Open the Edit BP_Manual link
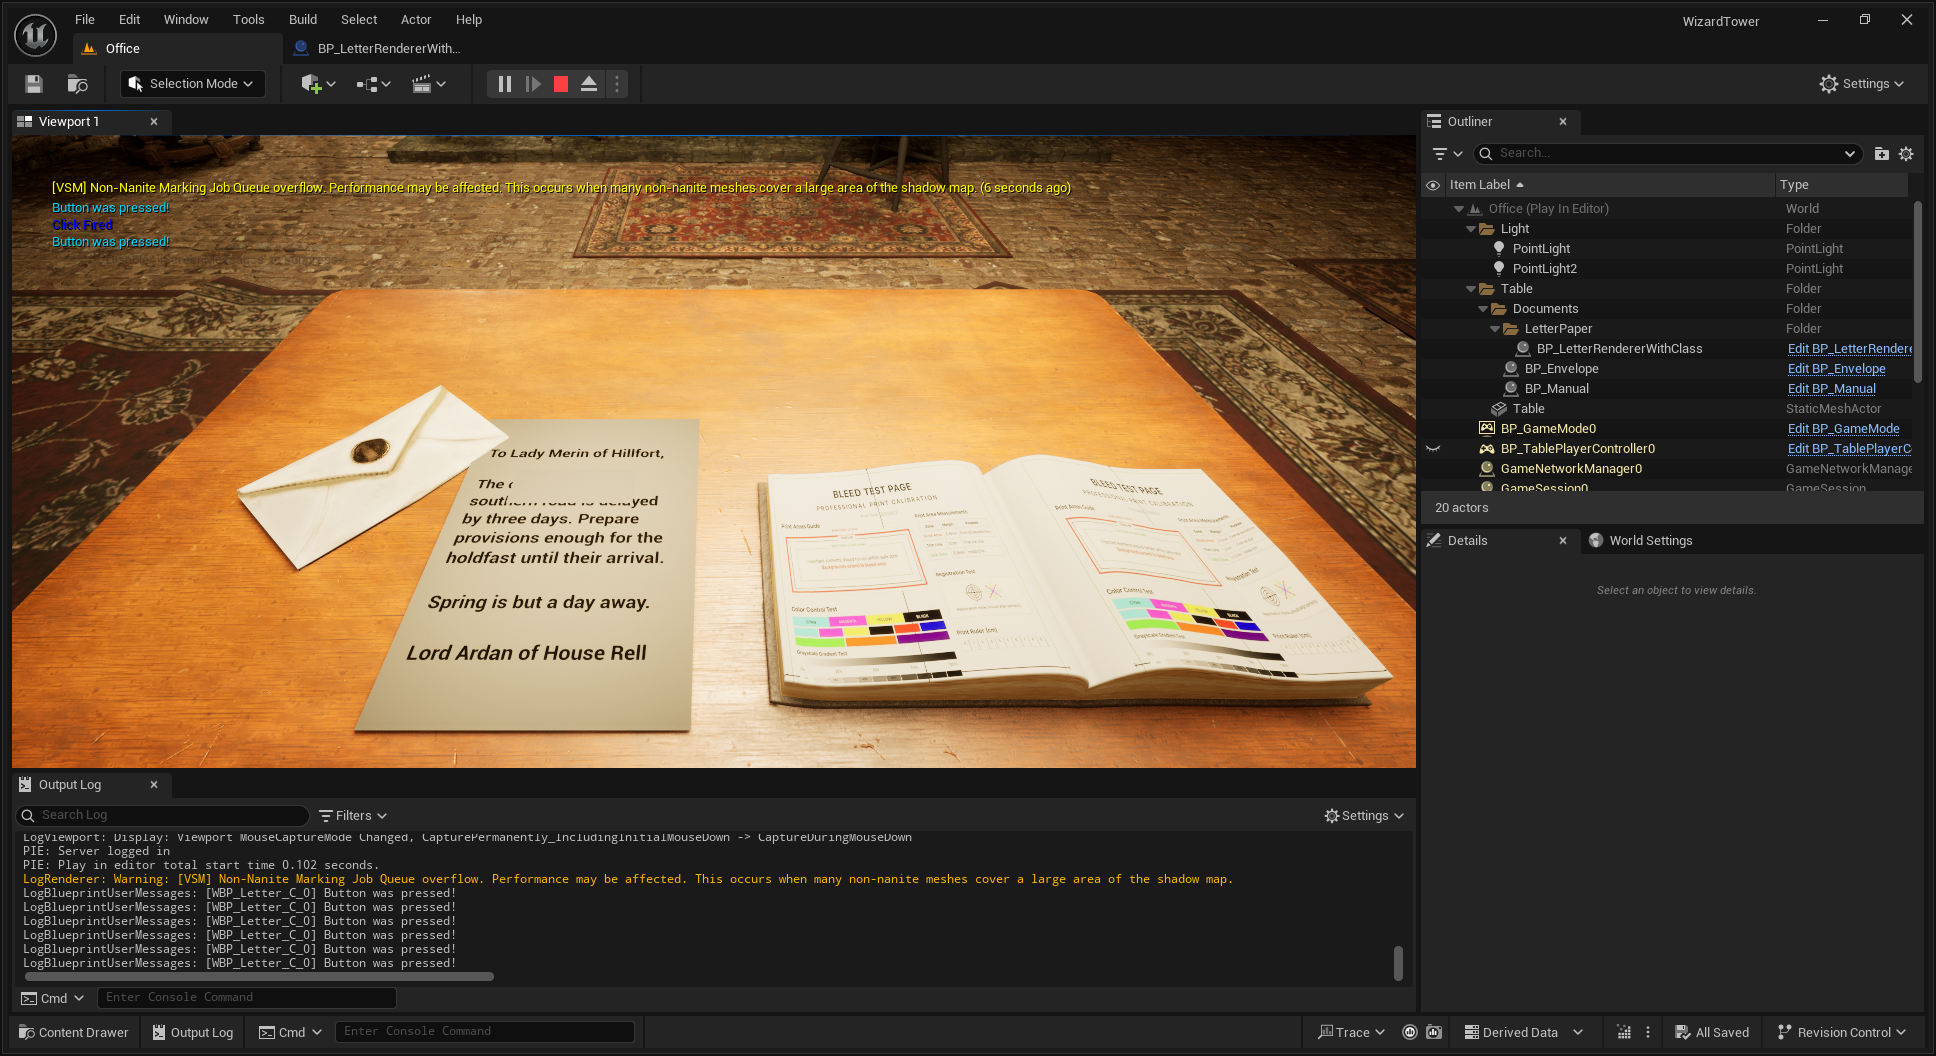Screen dimensions: 1936x1056 [x=1831, y=389]
